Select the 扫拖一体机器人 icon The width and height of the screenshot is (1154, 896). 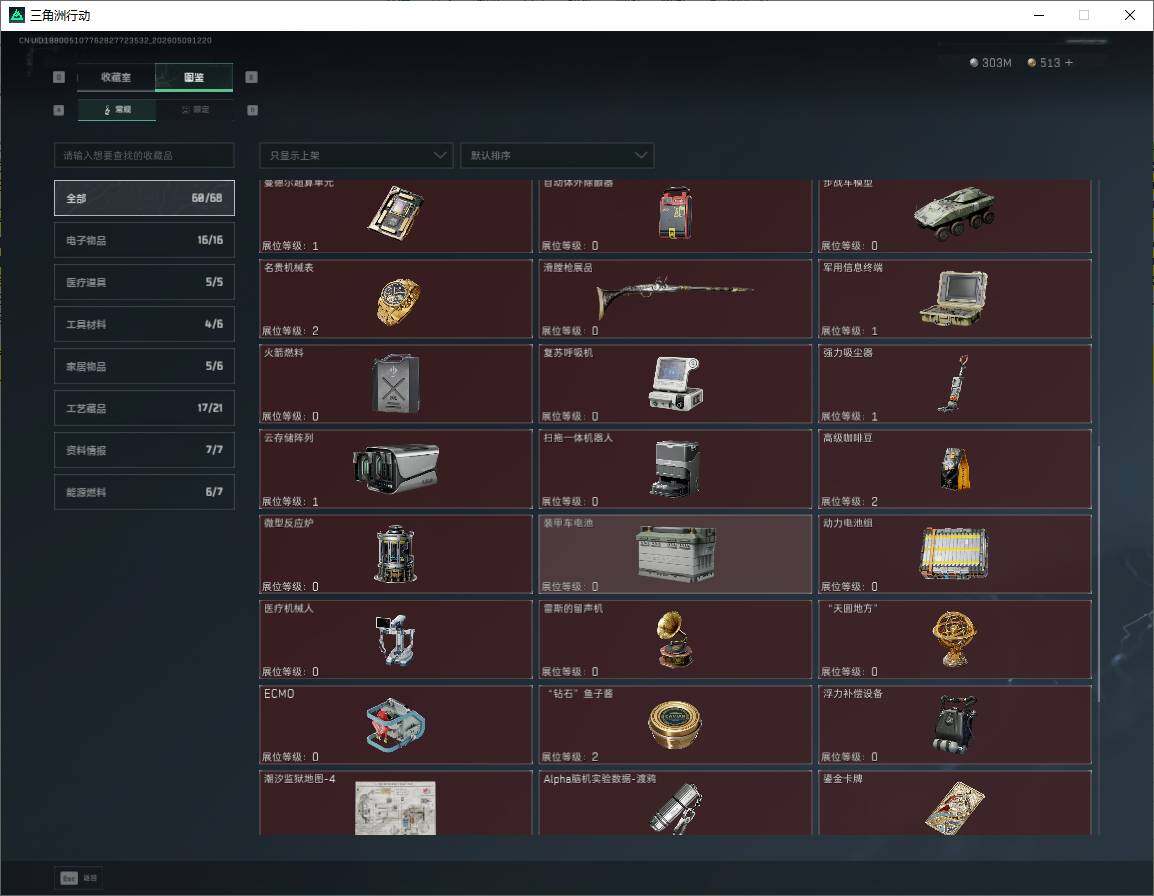pos(675,468)
